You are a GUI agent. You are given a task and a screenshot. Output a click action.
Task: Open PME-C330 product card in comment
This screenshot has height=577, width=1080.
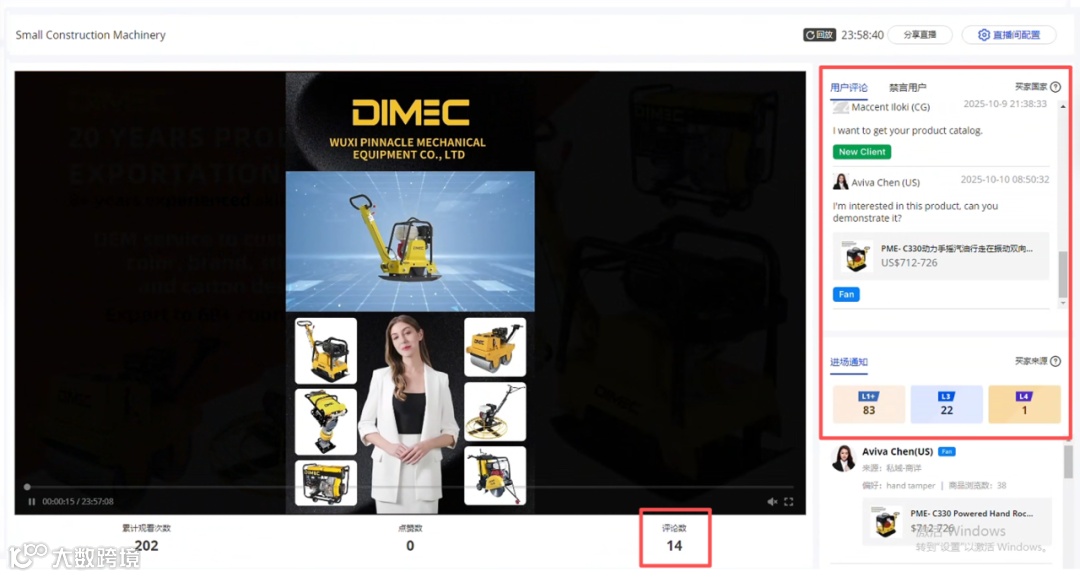click(941, 255)
